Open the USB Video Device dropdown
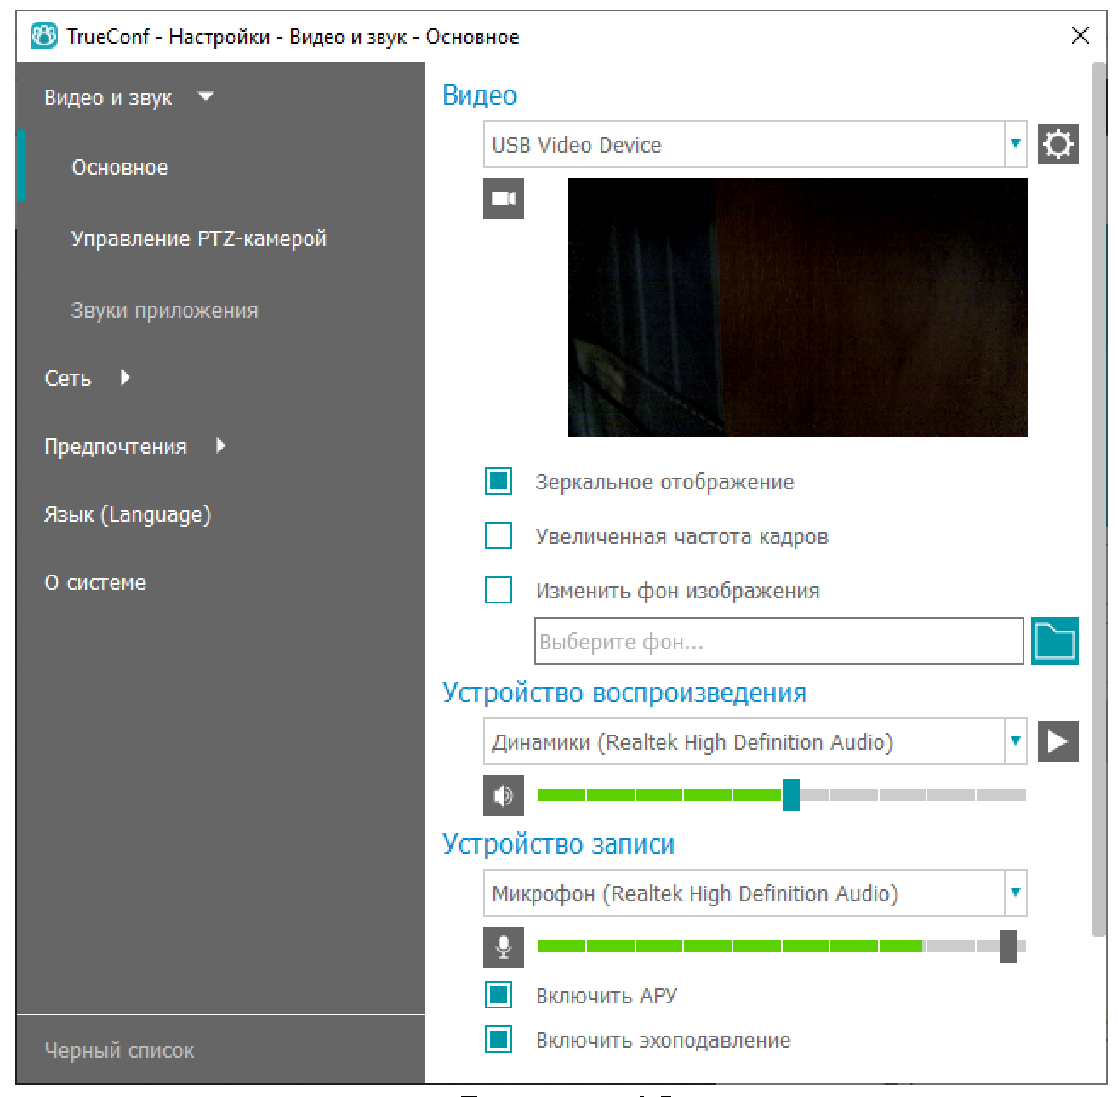 [x=1015, y=145]
